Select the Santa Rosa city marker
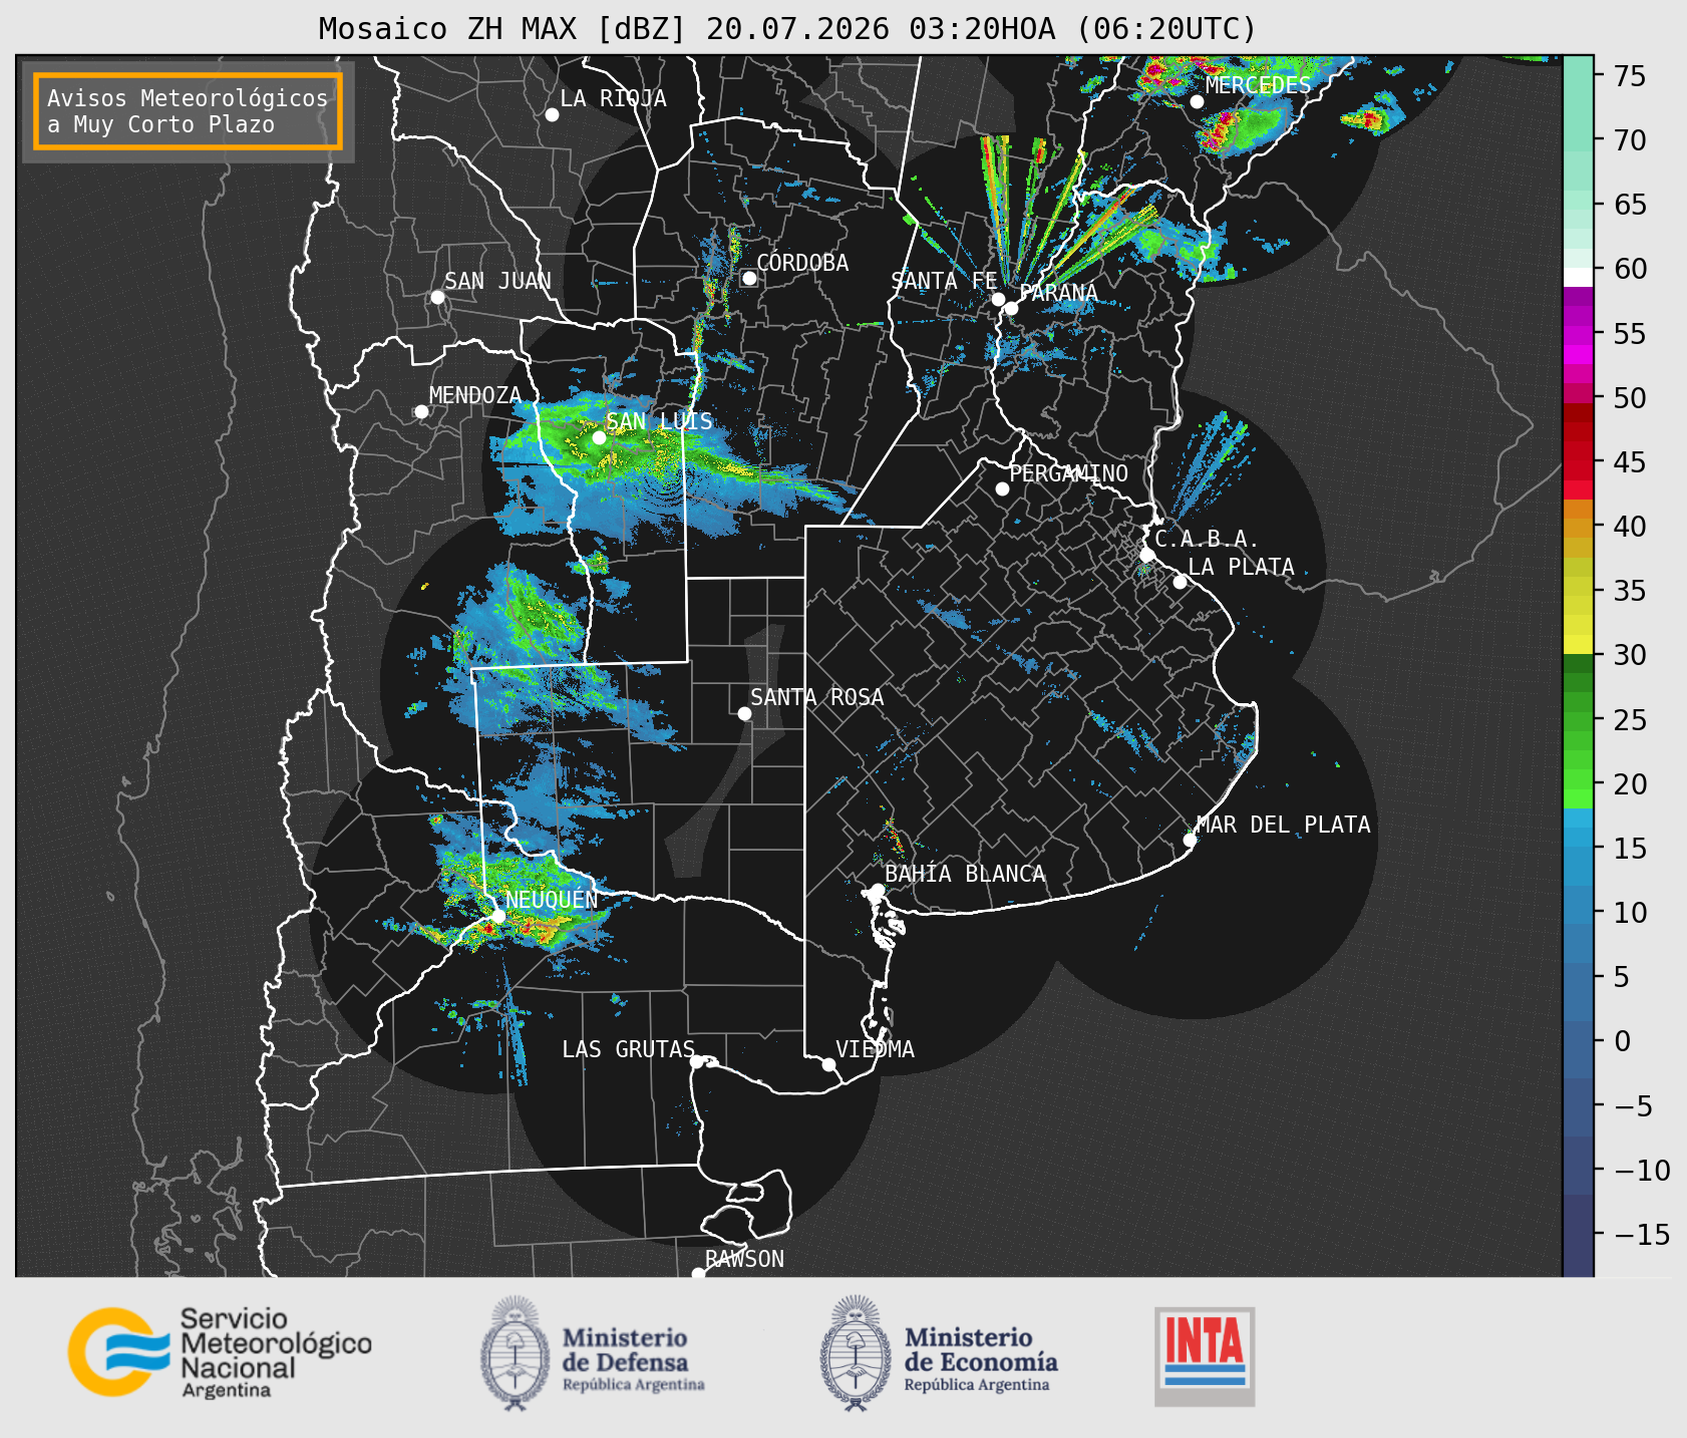This screenshot has height=1438, width=1687. tap(744, 713)
